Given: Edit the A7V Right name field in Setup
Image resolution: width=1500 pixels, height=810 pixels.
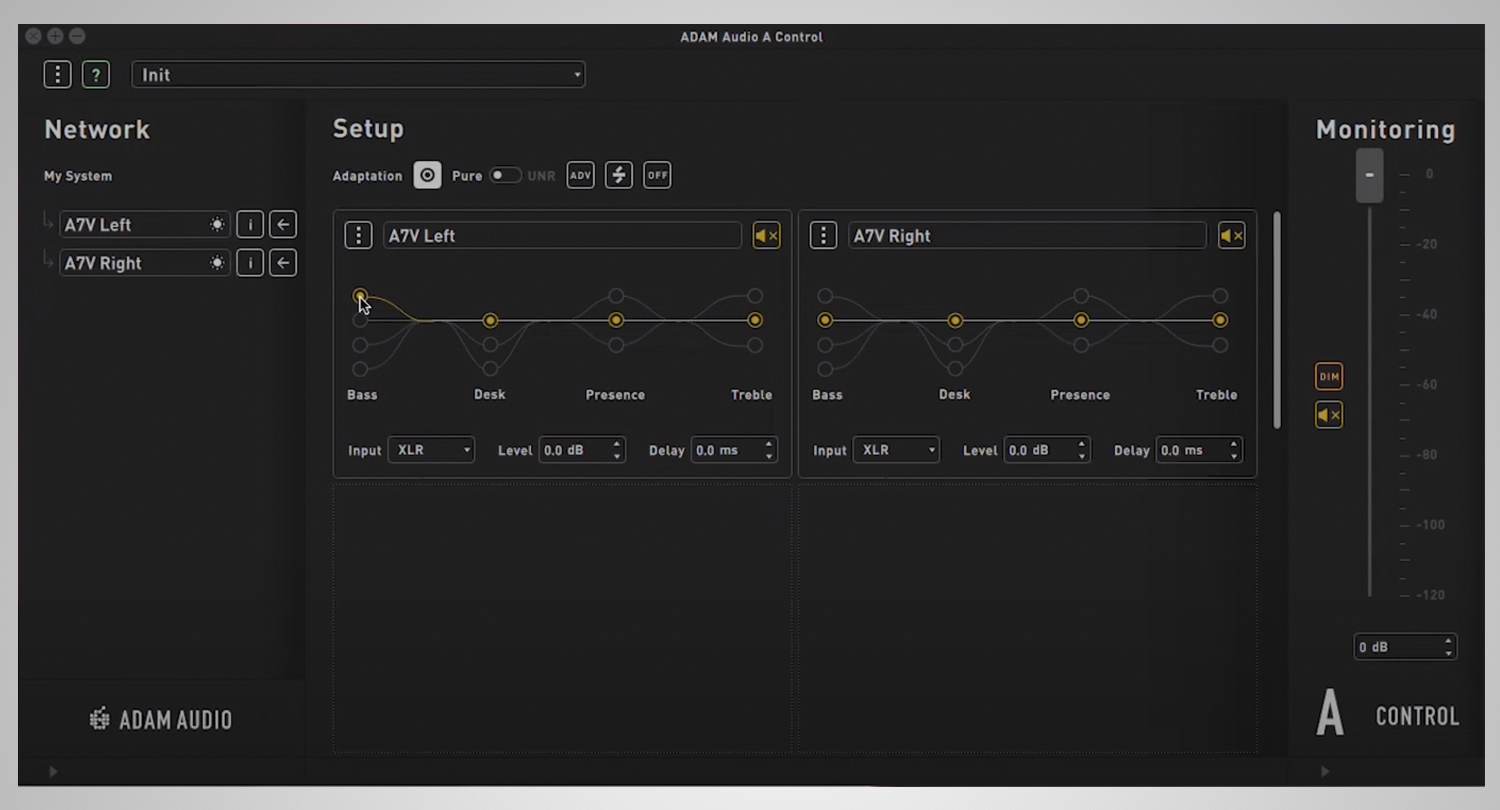Looking at the screenshot, I should pyautogui.click(x=1027, y=236).
